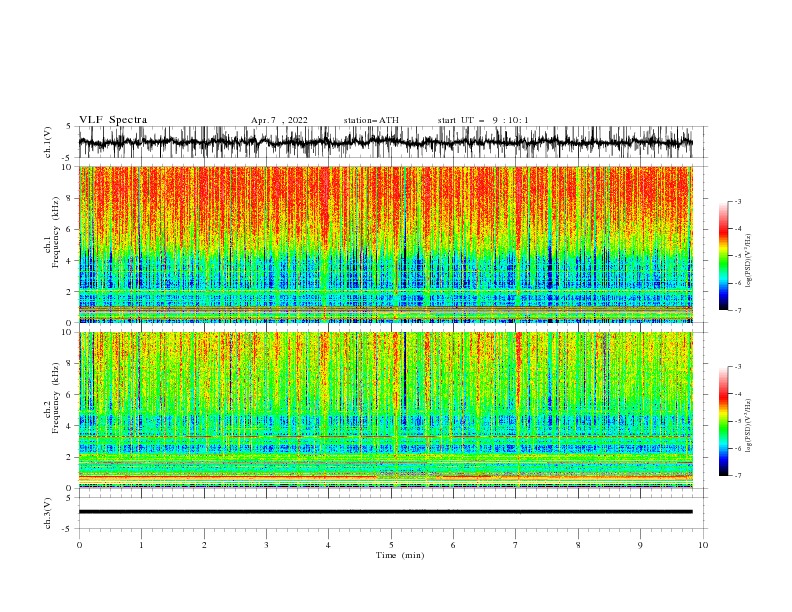Screen dimensions: 792x612
Task: Click the time axis tick label '2'
Action: click(204, 545)
